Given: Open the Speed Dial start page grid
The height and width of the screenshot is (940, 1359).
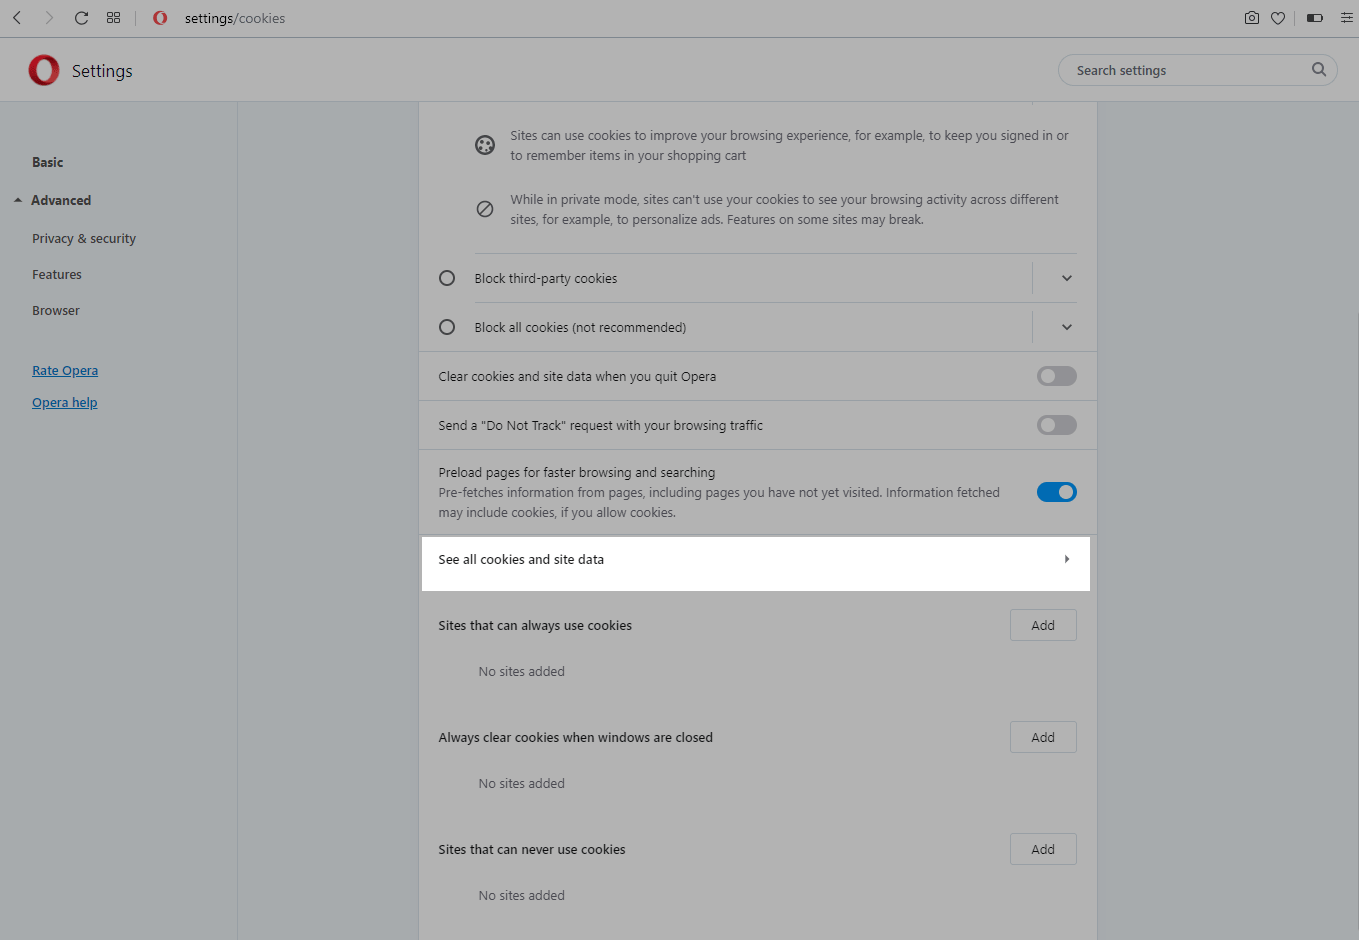Looking at the screenshot, I should 113,18.
